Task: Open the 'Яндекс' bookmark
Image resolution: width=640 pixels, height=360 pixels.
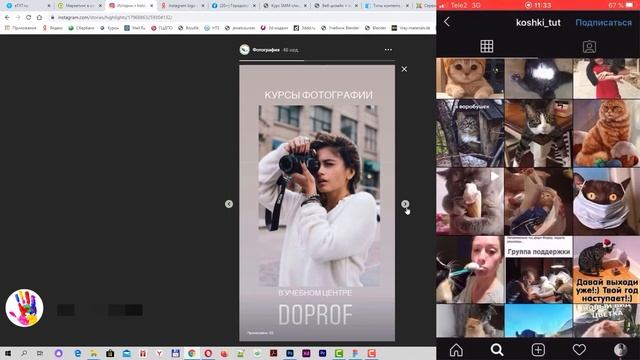Action: (53, 28)
